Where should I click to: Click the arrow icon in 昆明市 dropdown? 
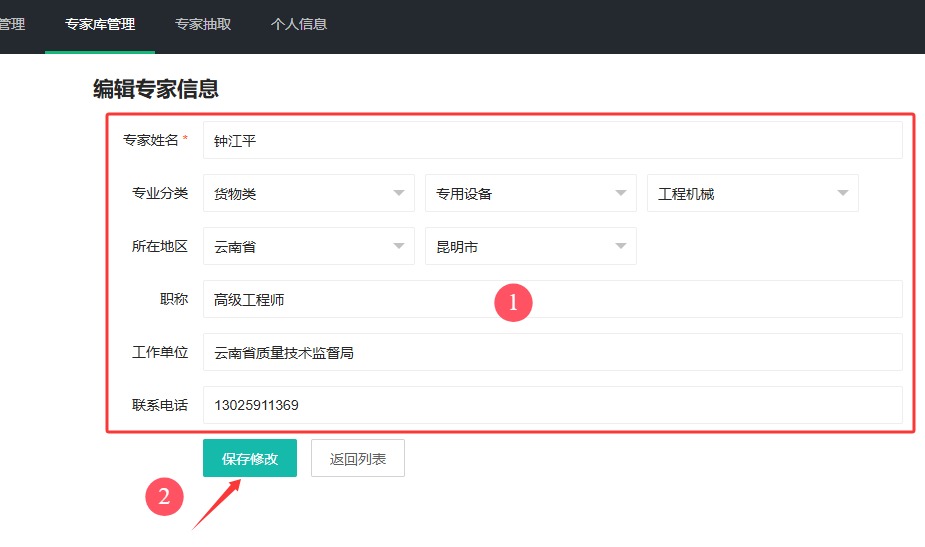pyautogui.click(x=621, y=246)
